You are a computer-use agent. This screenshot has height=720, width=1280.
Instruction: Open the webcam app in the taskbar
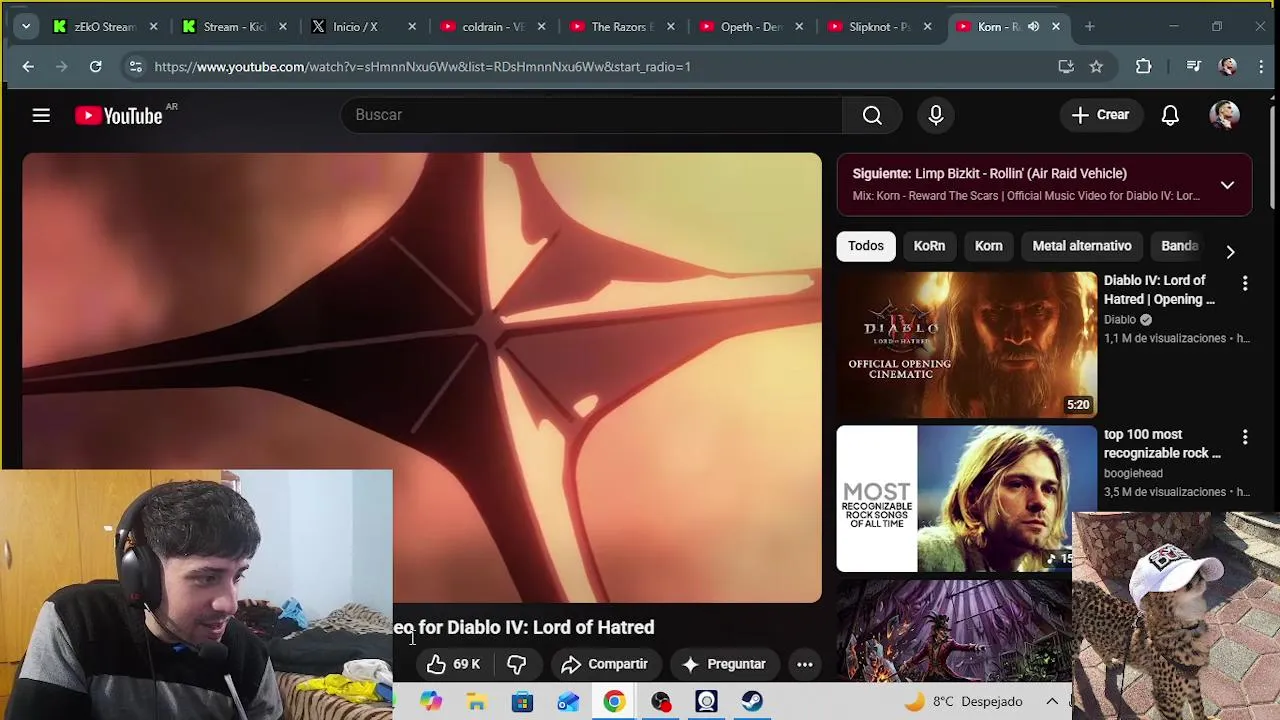(x=706, y=701)
